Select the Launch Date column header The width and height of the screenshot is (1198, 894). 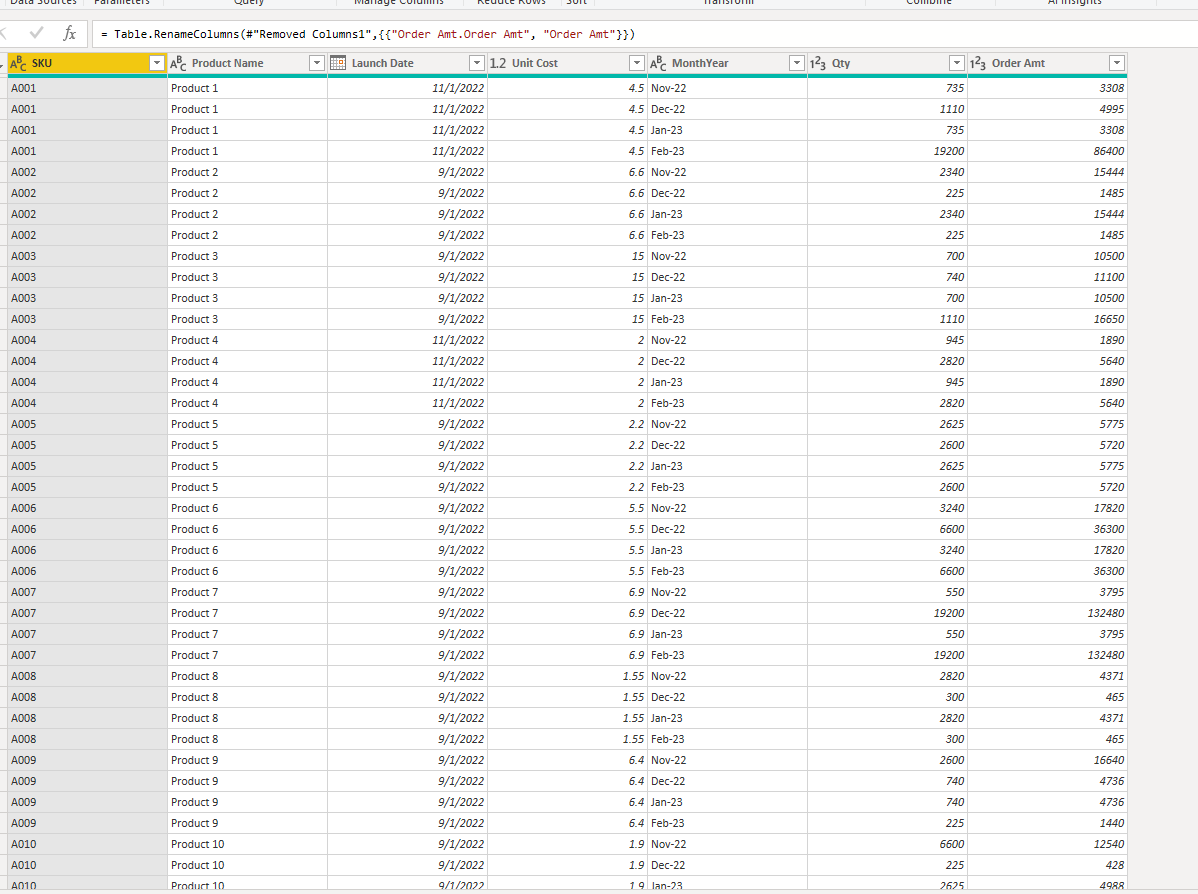tap(407, 63)
